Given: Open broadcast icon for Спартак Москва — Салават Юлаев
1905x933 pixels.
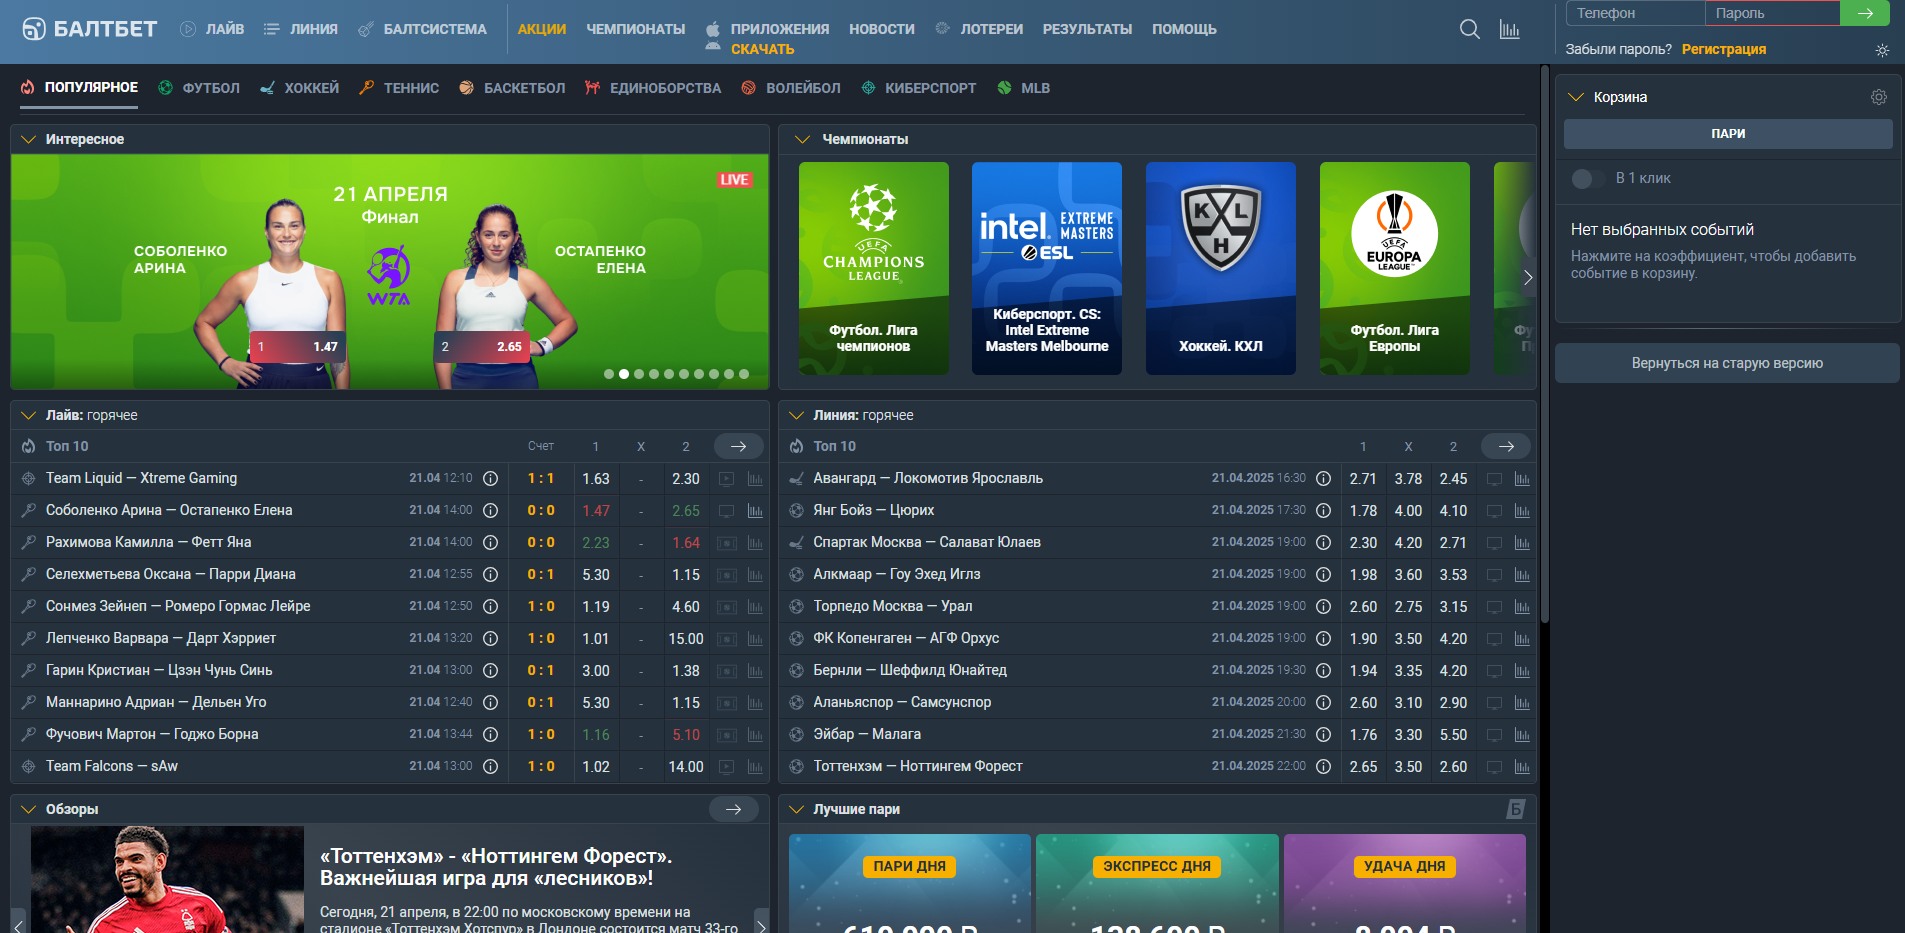Looking at the screenshot, I should 1494,543.
